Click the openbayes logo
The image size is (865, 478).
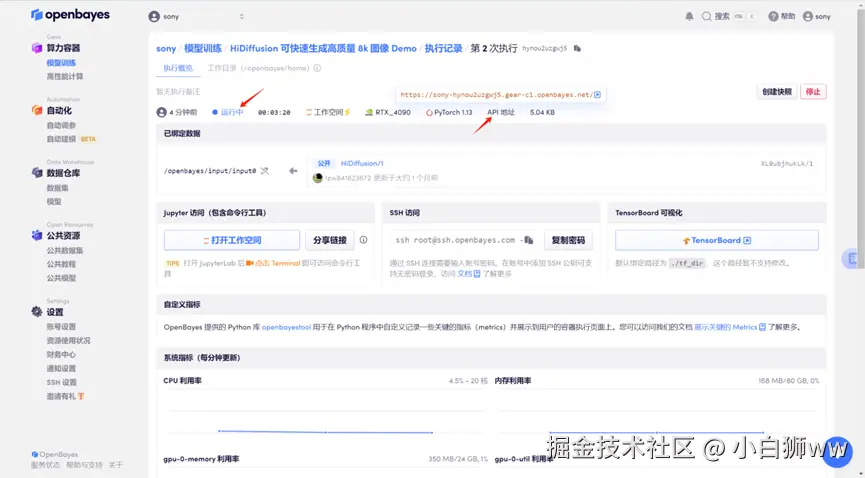click(x=70, y=15)
